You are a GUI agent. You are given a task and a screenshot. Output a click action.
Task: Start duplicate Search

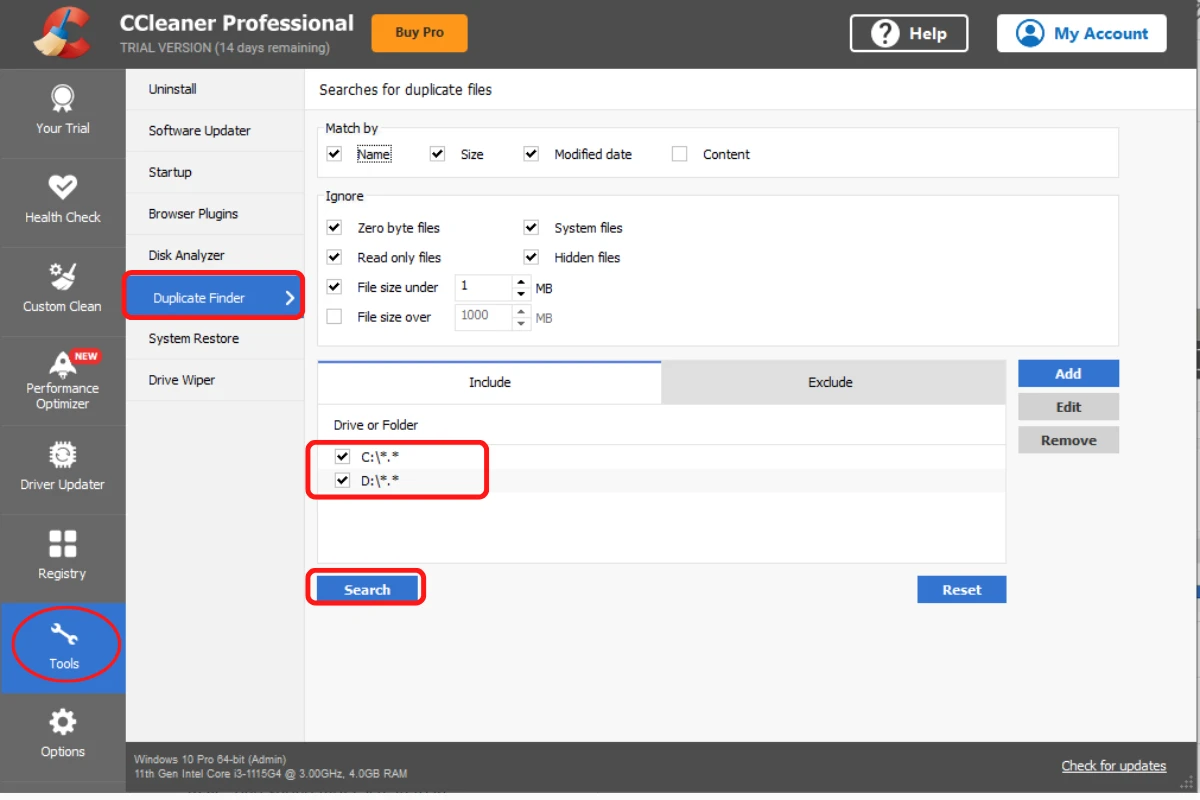[x=367, y=590]
